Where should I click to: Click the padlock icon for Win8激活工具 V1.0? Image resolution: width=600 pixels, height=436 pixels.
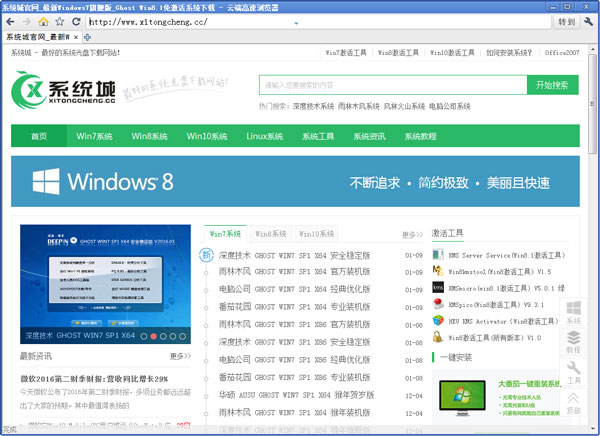(437, 337)
